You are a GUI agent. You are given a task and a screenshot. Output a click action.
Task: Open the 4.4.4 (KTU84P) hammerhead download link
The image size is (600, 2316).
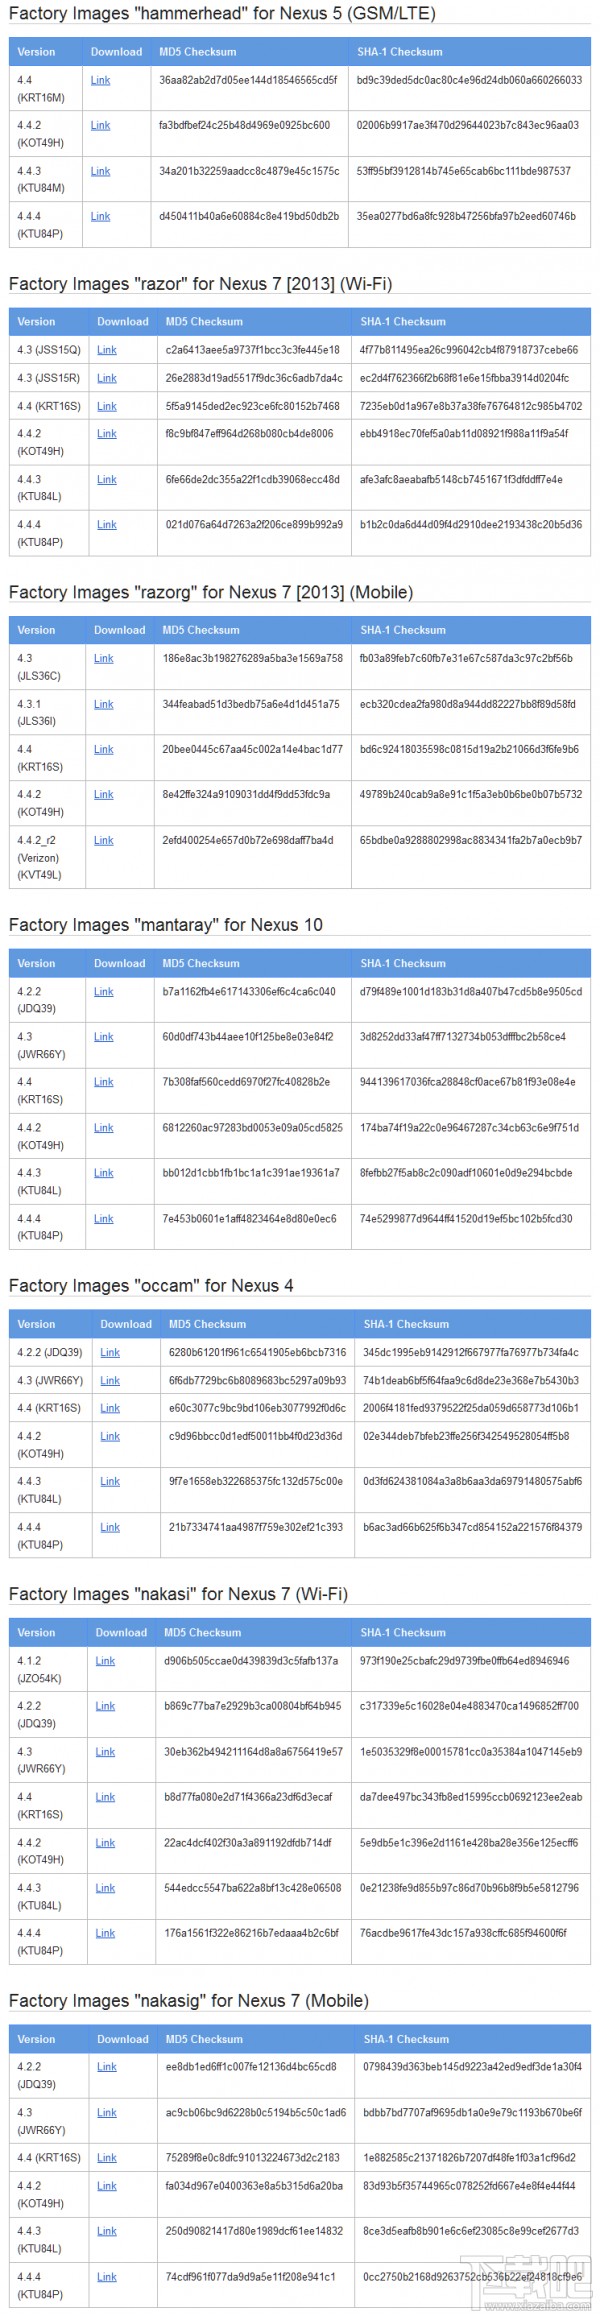[100, 216]
